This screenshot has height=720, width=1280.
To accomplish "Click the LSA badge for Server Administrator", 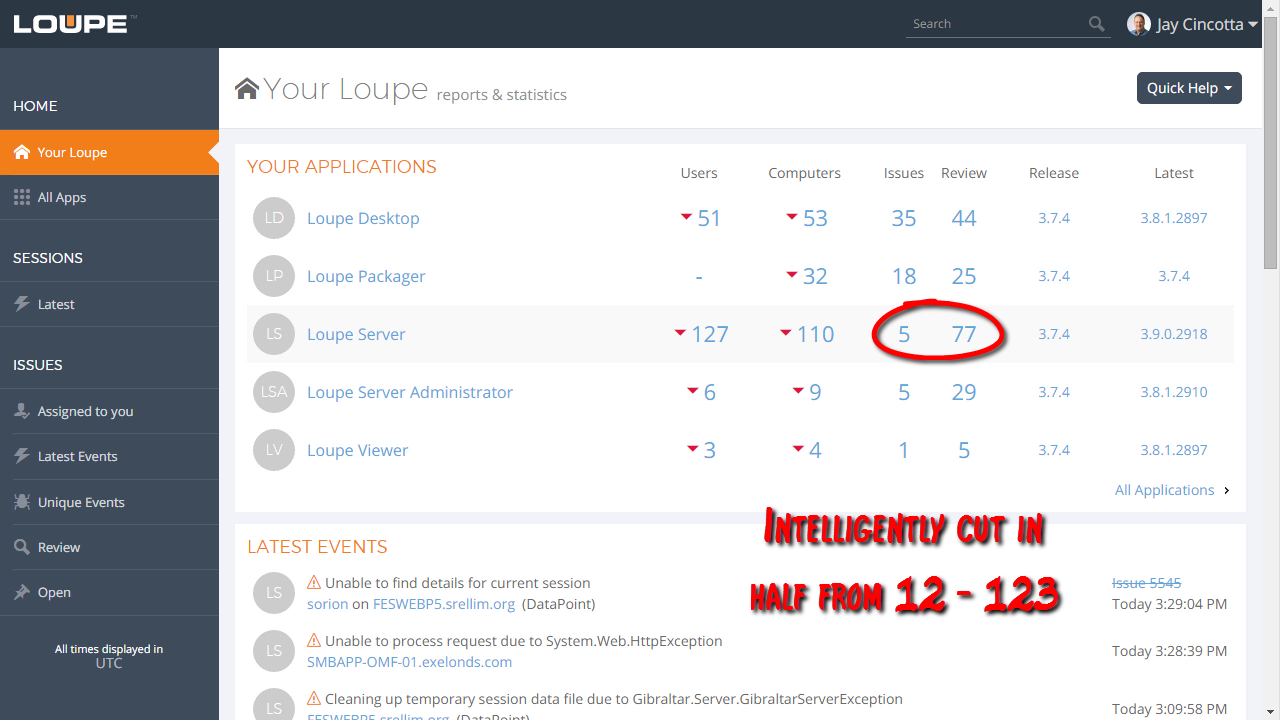I will [x=274, y=392].
